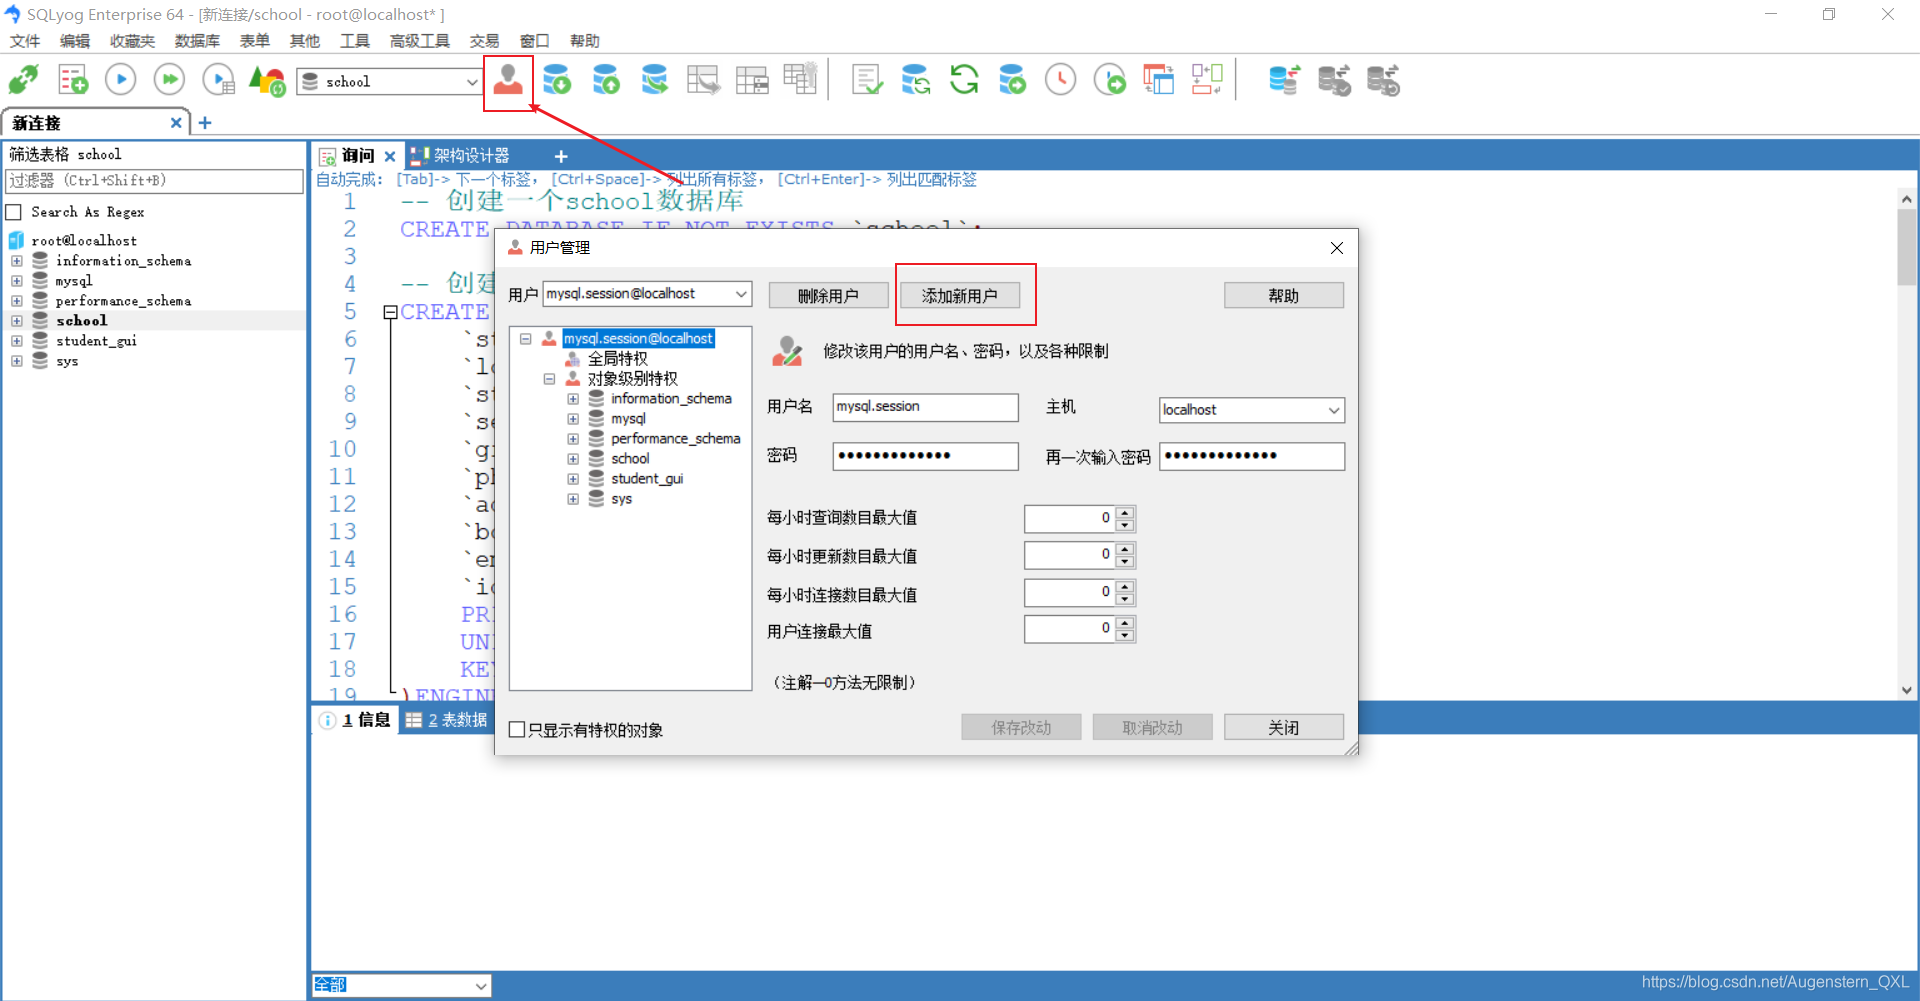Screen dimensions: 1920x1001
Task: Open the 用户 mysql.session@localhost dropdown
Action: click(x=741, y=294)
